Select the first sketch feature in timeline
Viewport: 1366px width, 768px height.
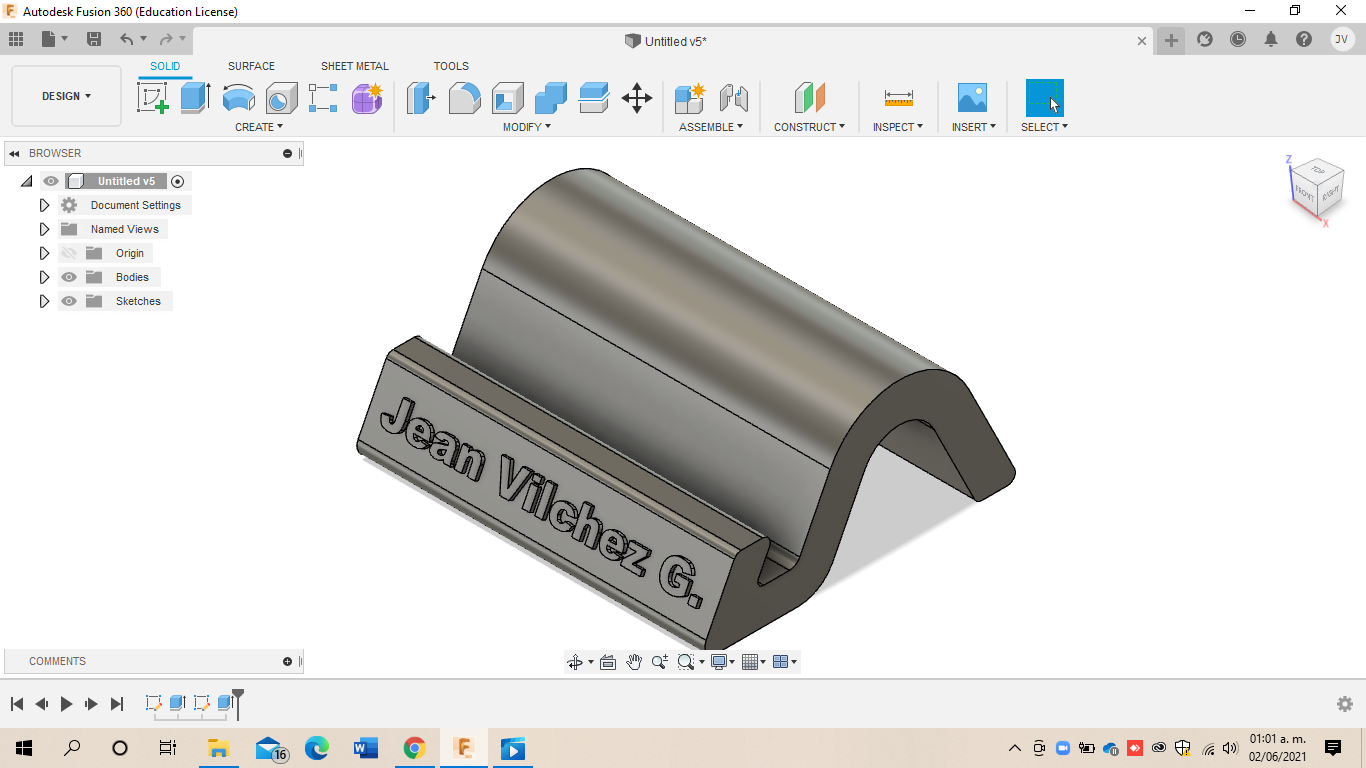[153, 703]
